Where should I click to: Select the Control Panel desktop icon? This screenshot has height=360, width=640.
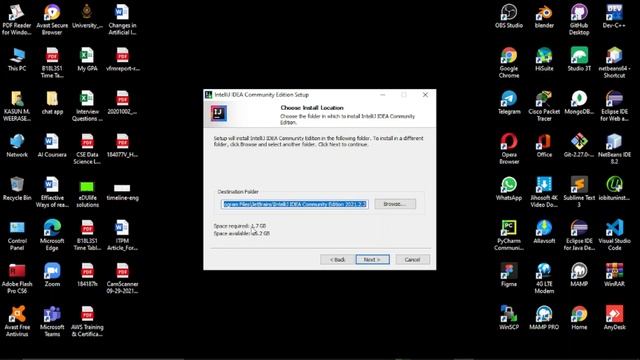pyautogui.click(x=17, y=235)
